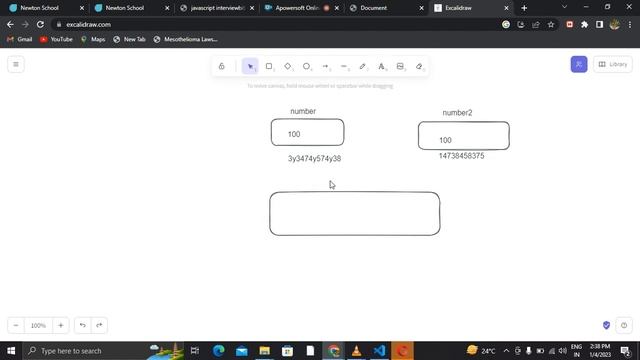Open the Maps bookmark

[93, 39]
